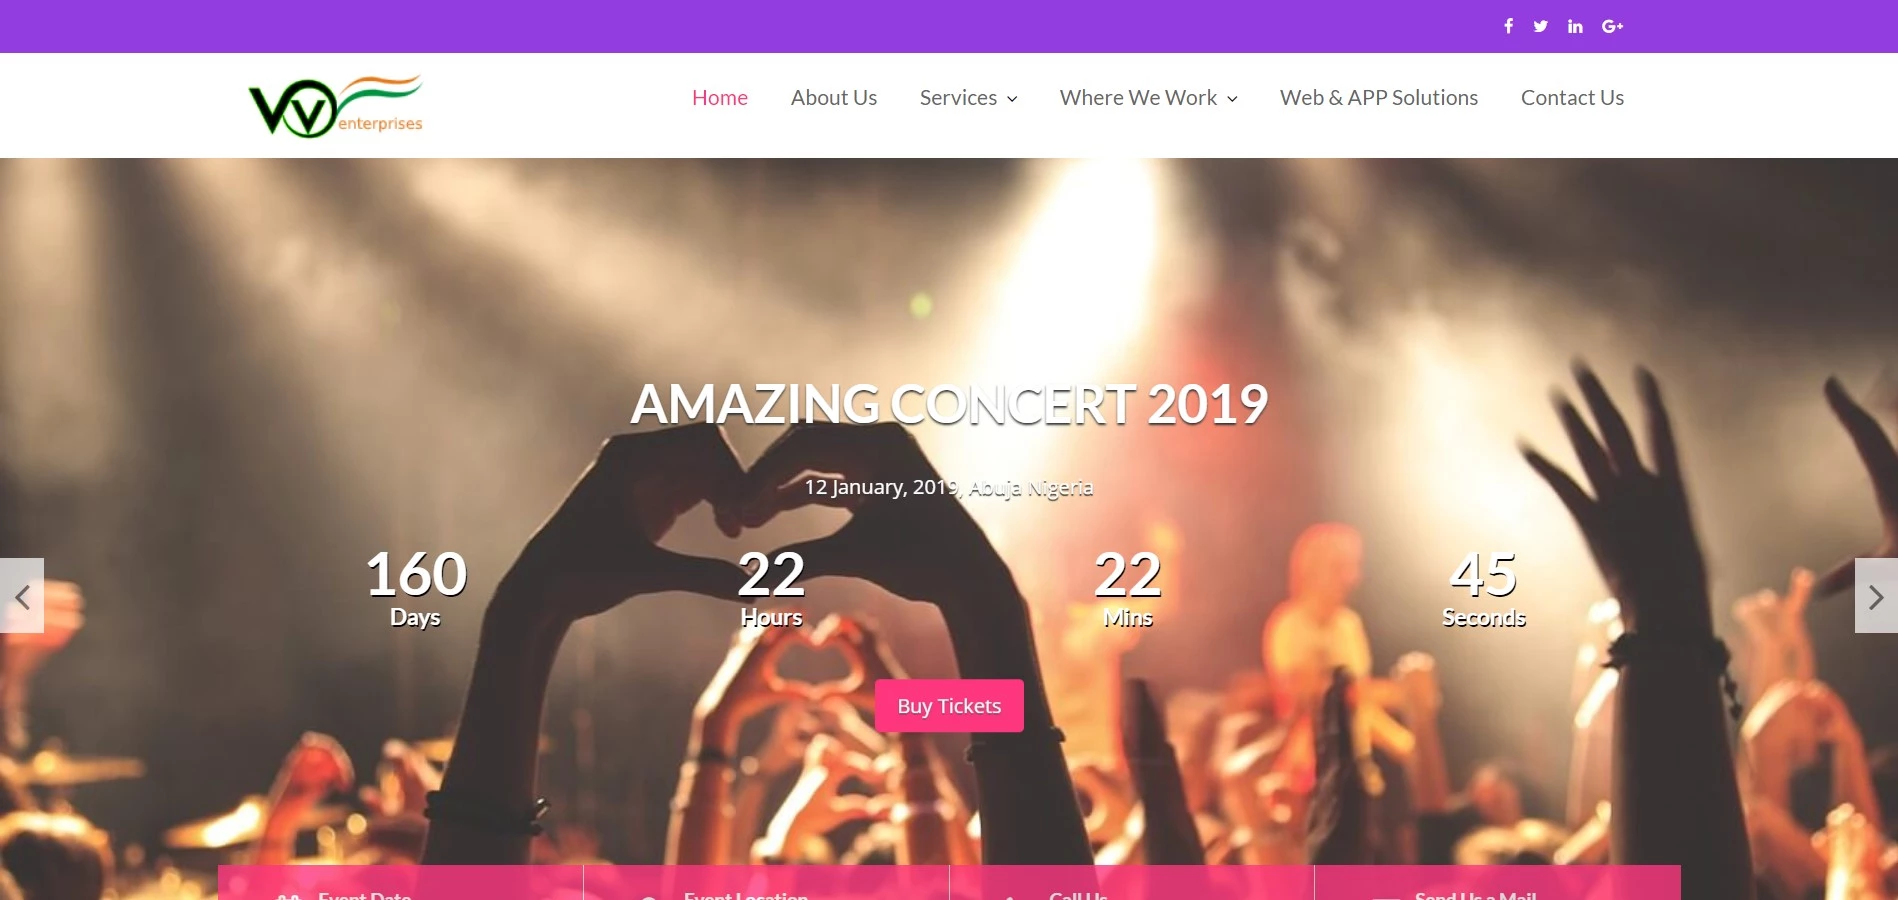Click the Buy Tickets button
This screenshot has height=900, width=1898.
[949, 706]
